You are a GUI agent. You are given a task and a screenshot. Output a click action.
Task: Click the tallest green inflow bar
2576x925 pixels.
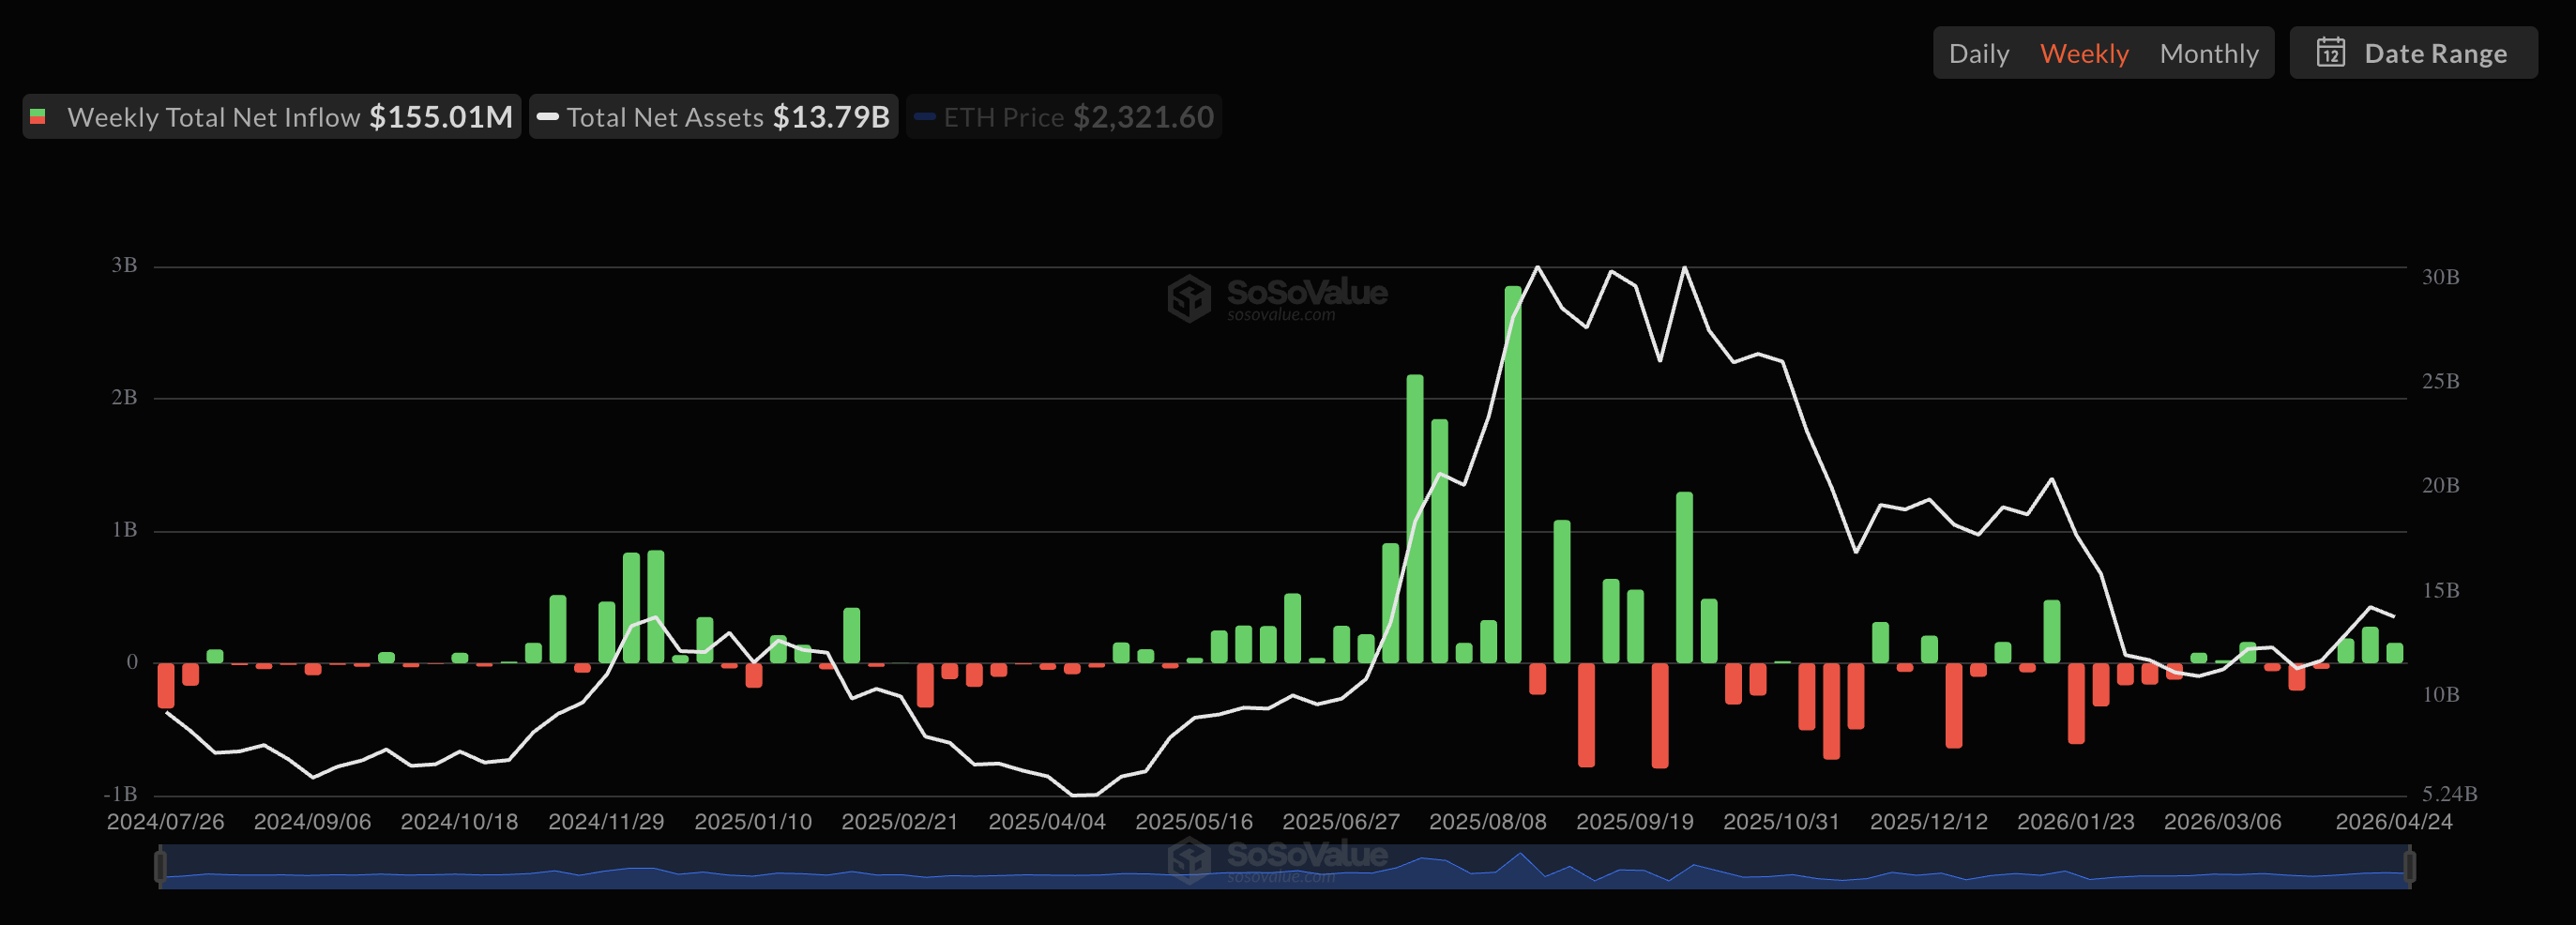click(1512, 474)
